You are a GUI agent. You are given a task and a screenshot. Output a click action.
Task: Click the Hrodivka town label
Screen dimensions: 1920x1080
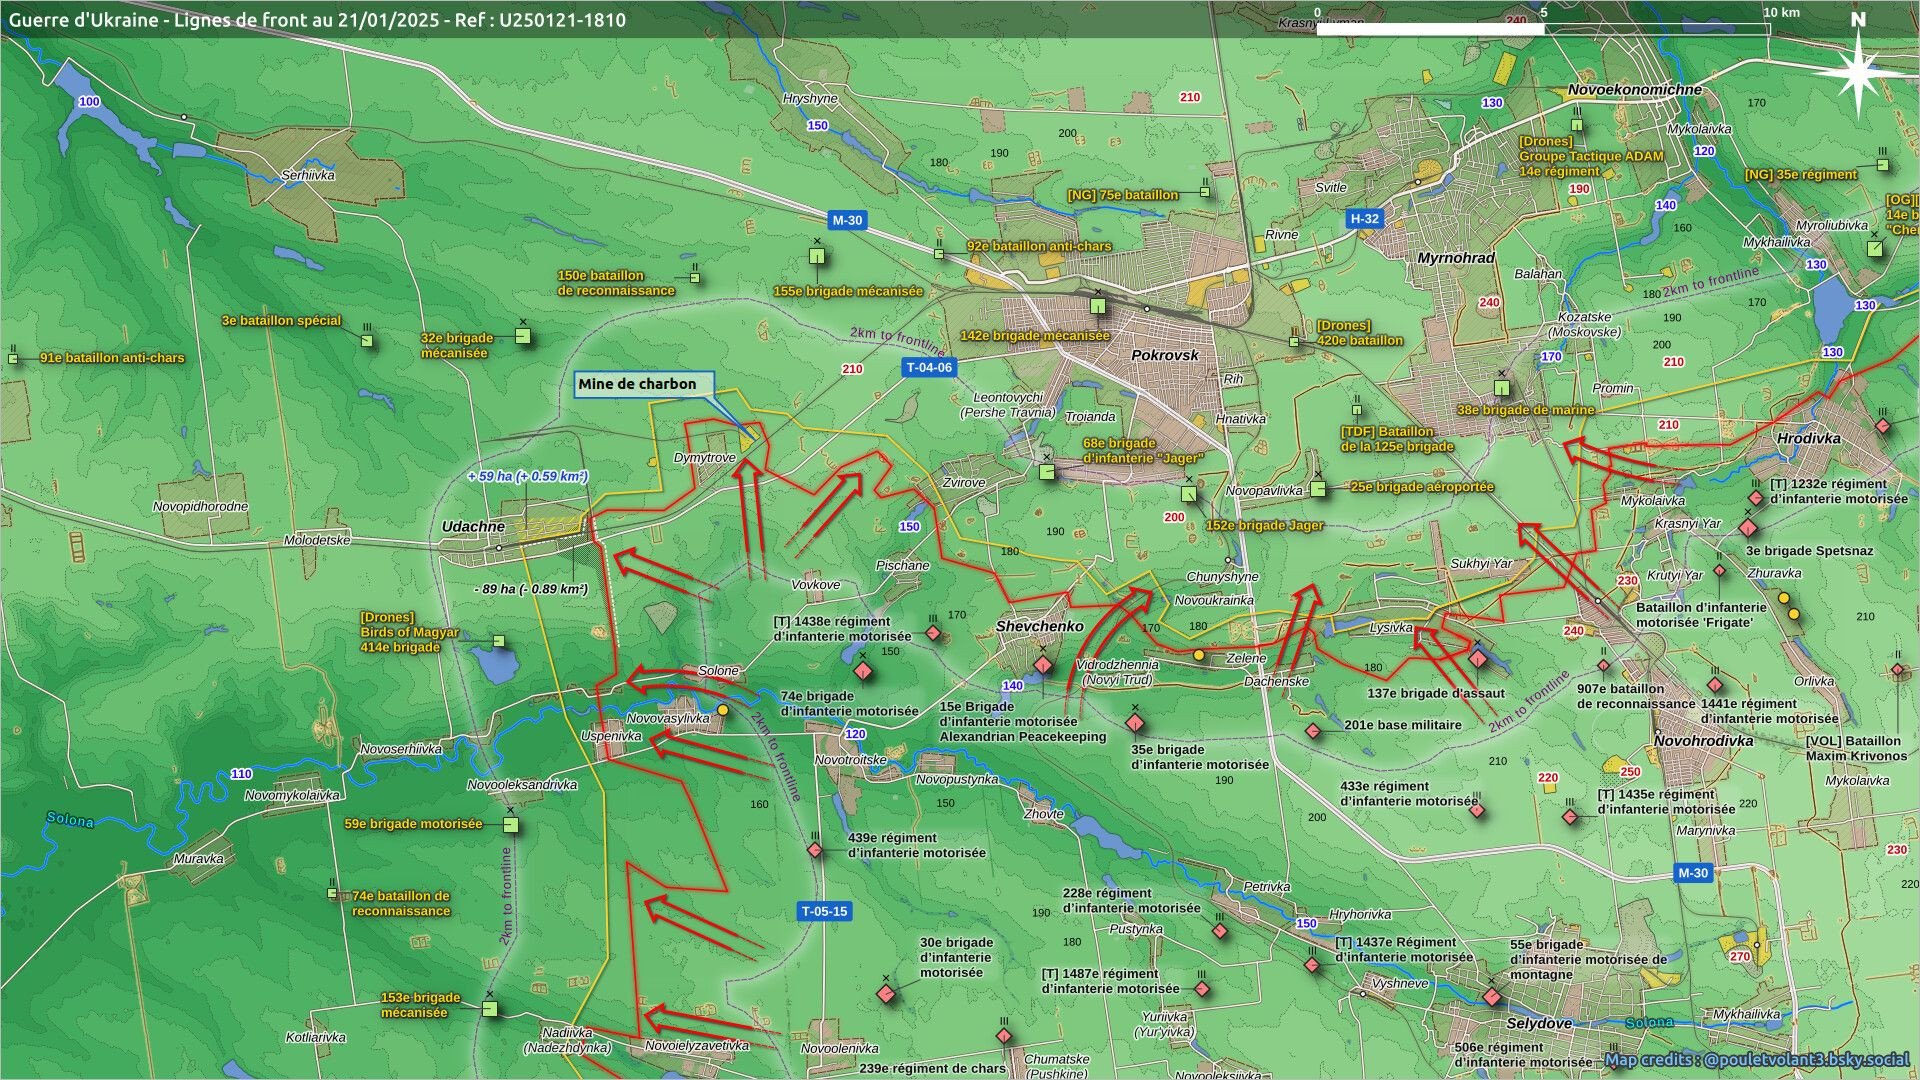[x=1809, y=438]
